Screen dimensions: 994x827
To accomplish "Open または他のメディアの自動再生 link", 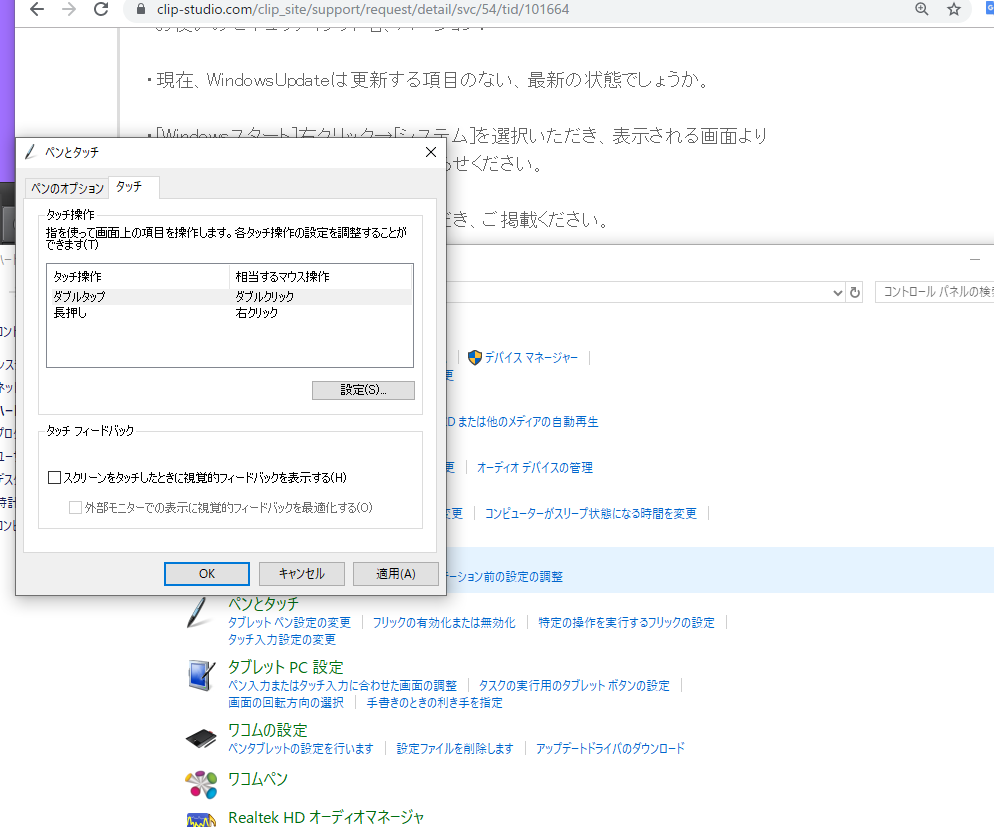I will coord(528,422).
